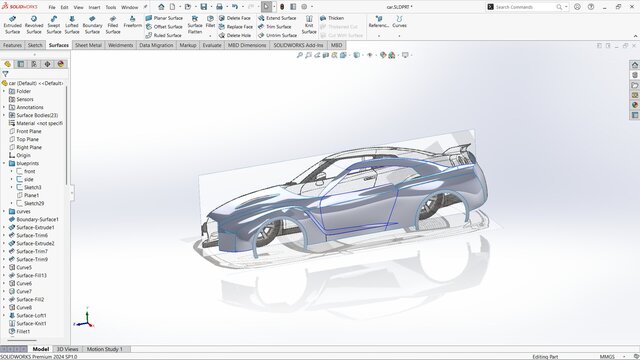Expand the Surface Bodies(23) folder
This screenshot has width=640, height=360.
(4, 115)
